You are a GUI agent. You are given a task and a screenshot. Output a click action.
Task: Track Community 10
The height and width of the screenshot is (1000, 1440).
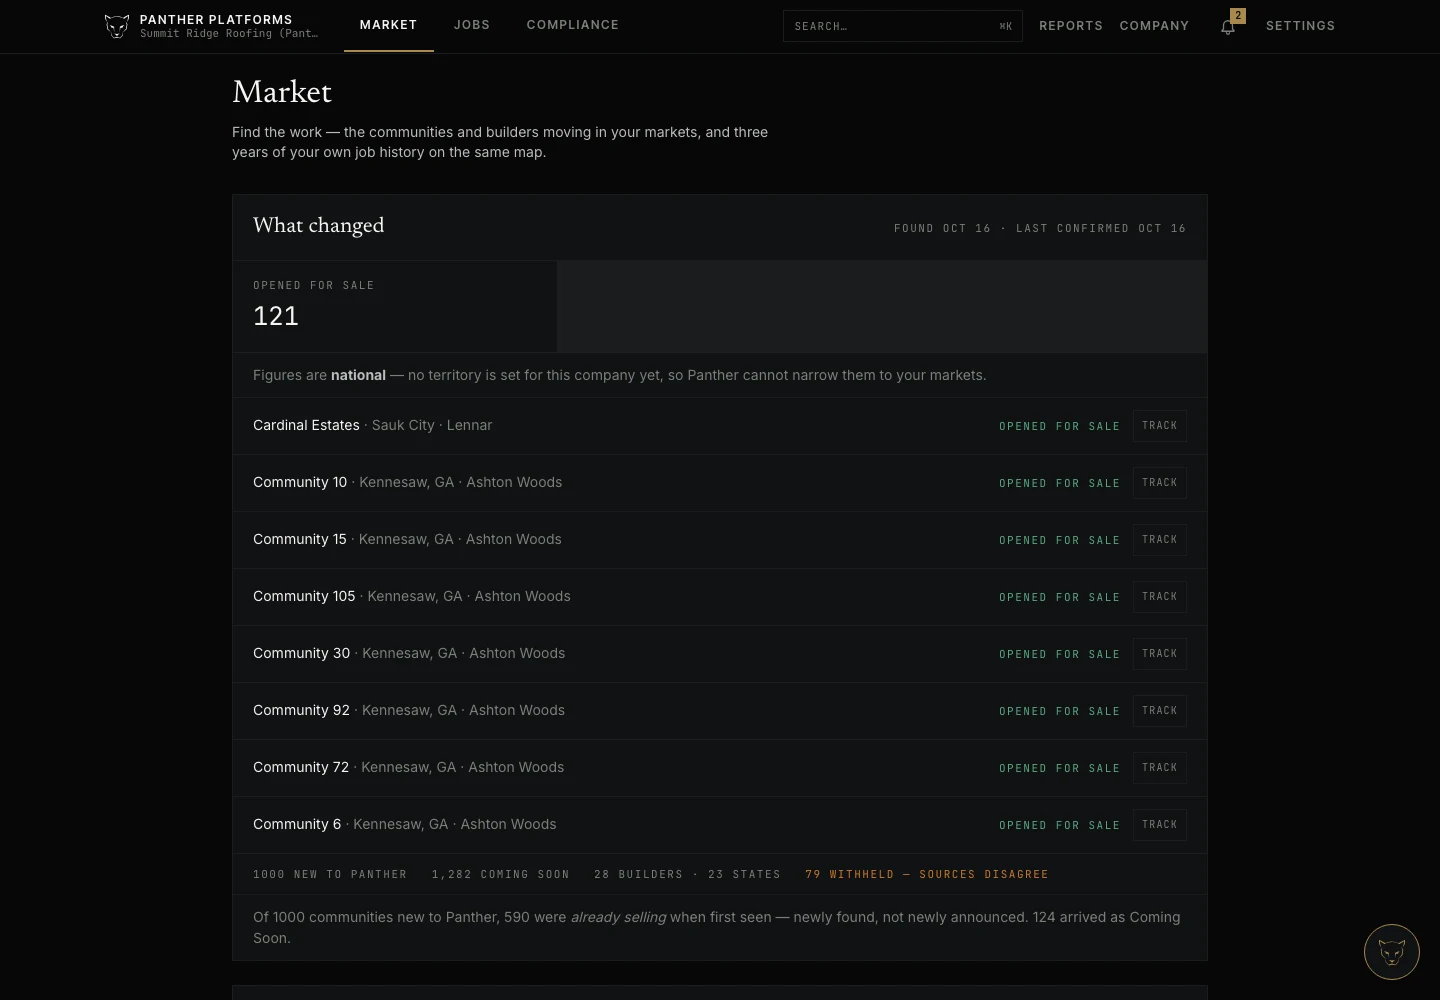[1160, 483]
